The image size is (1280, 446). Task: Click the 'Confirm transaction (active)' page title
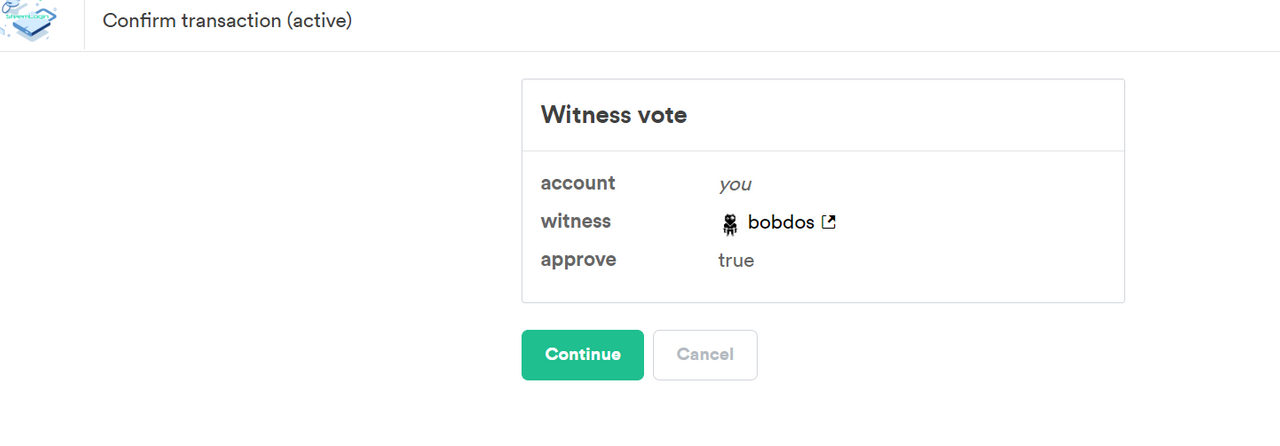tap(227, 21)
